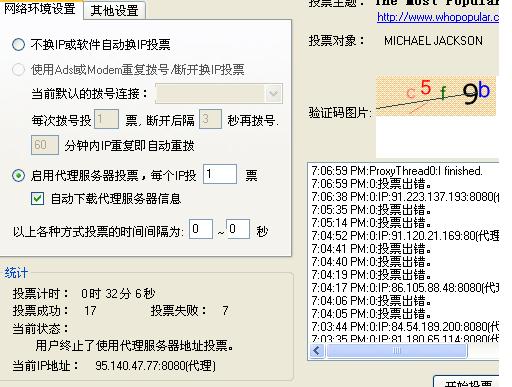This screenshot has width=512, height=387.
Task: Click the 投票计时 value 0时 32分 6秒
Action: click(118, 294)
